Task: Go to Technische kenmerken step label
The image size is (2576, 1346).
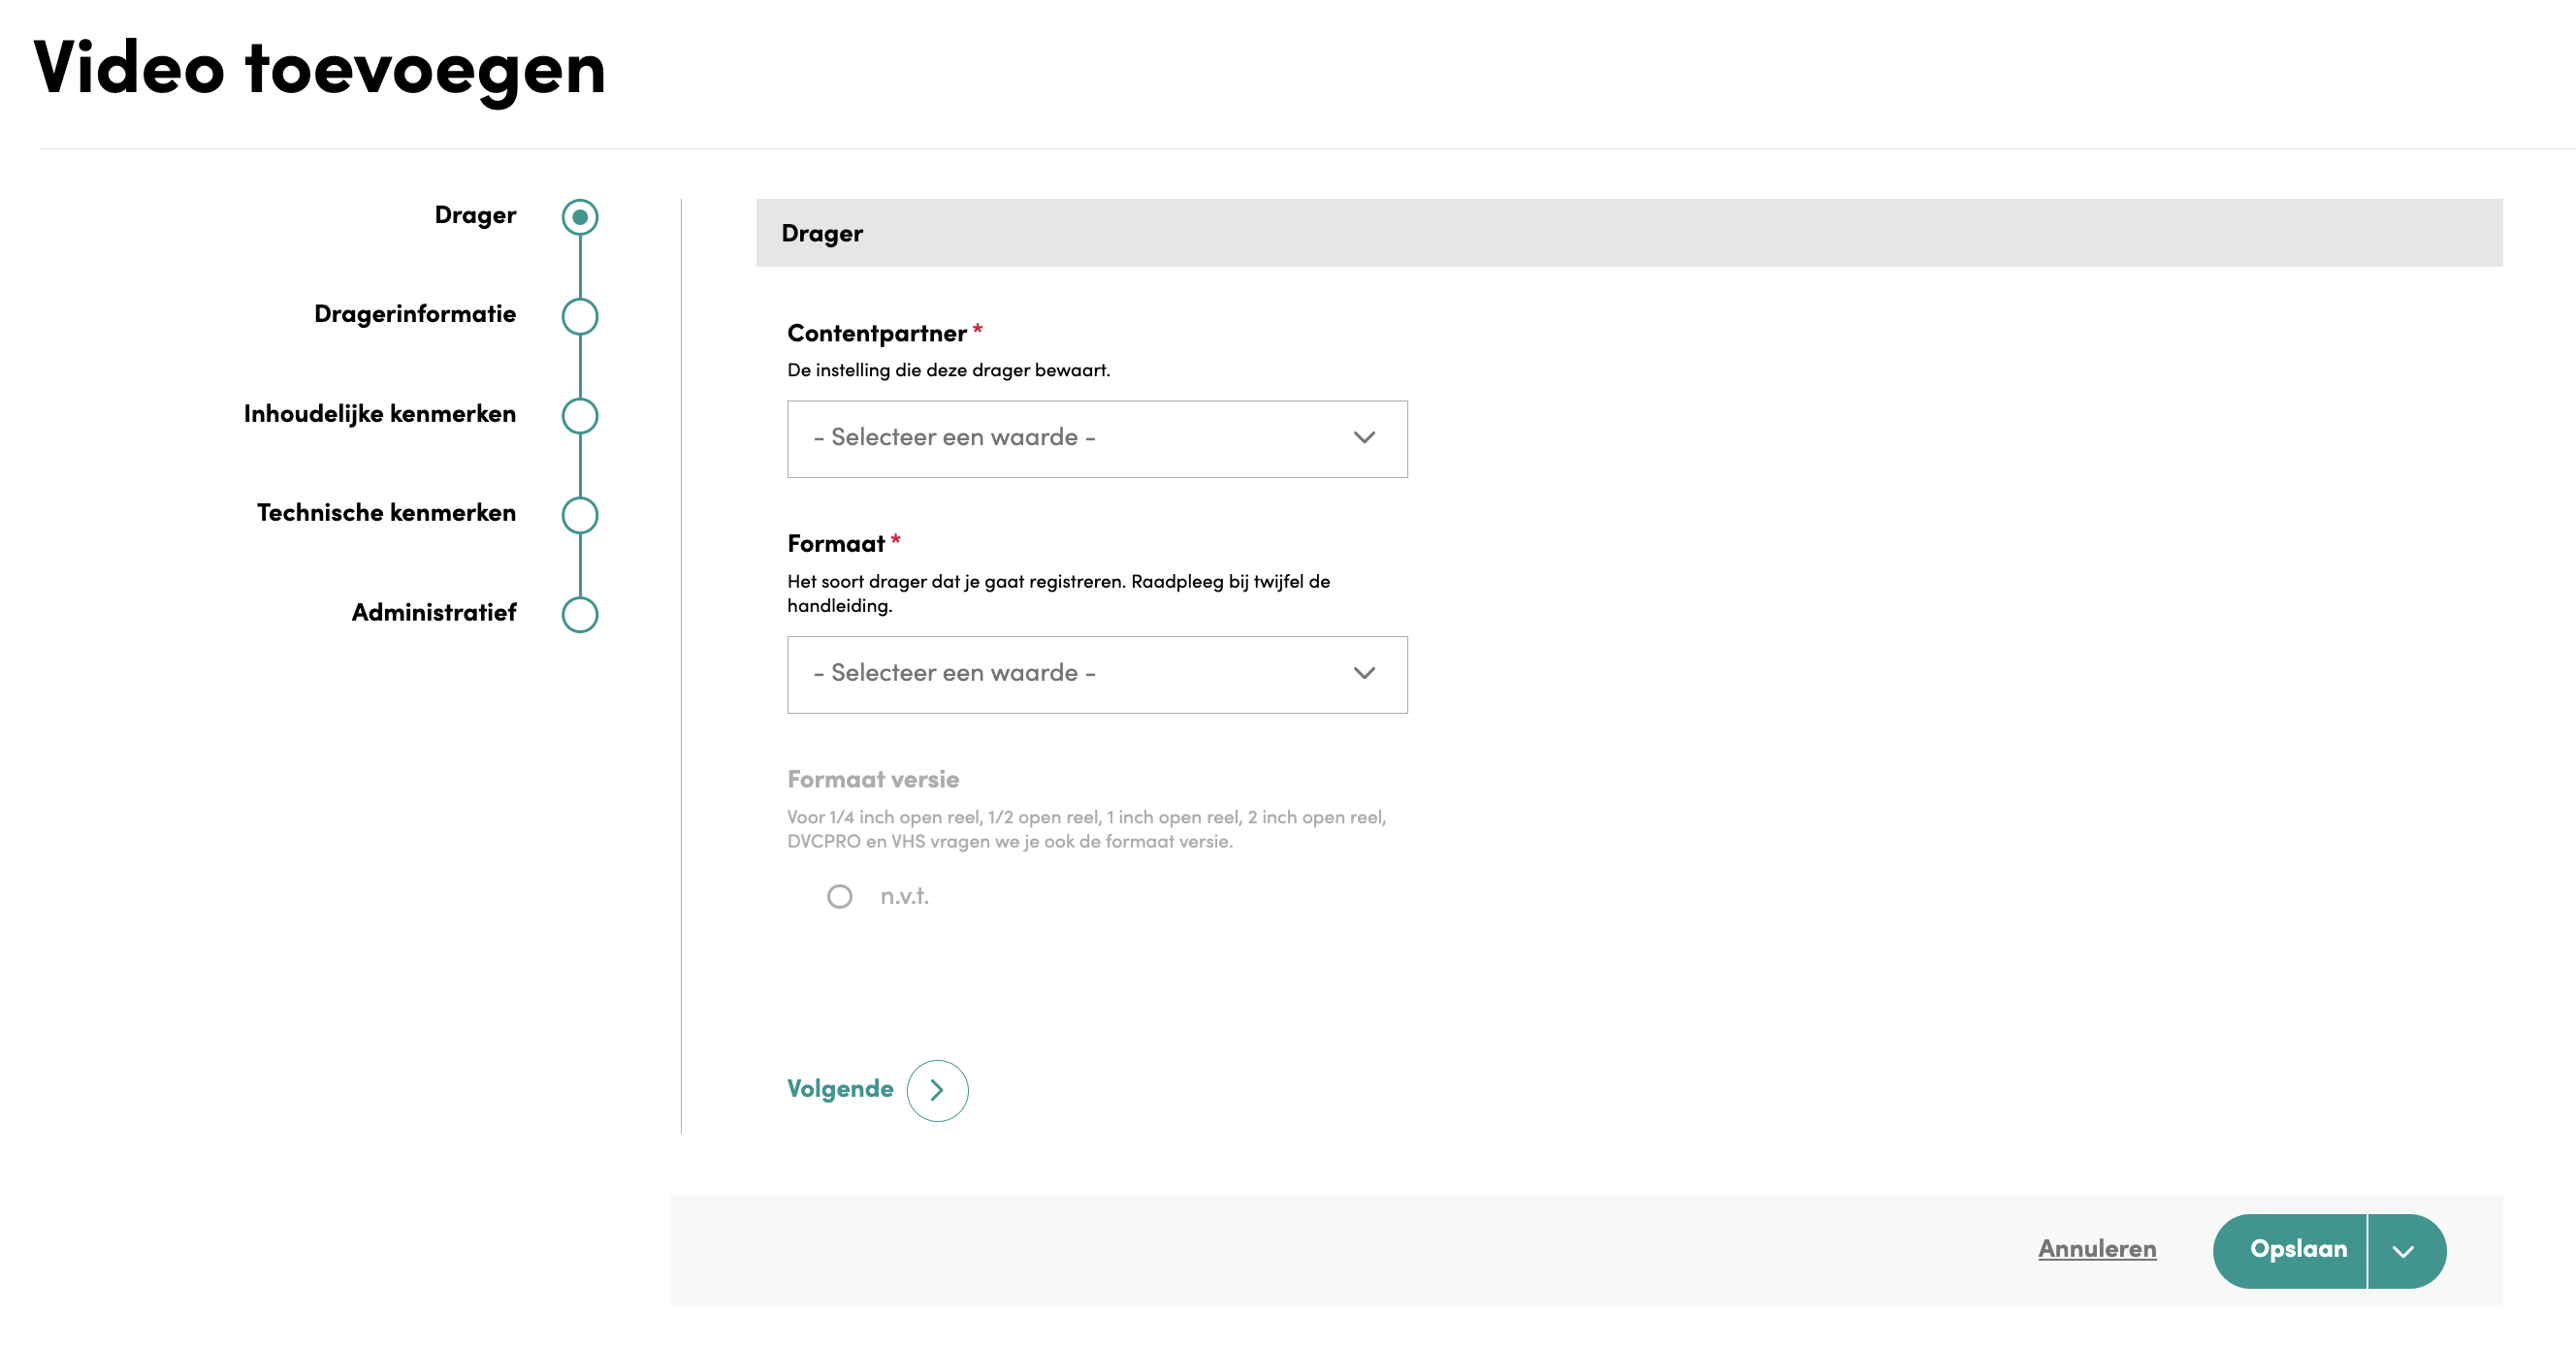Action: tap(386, 512)
